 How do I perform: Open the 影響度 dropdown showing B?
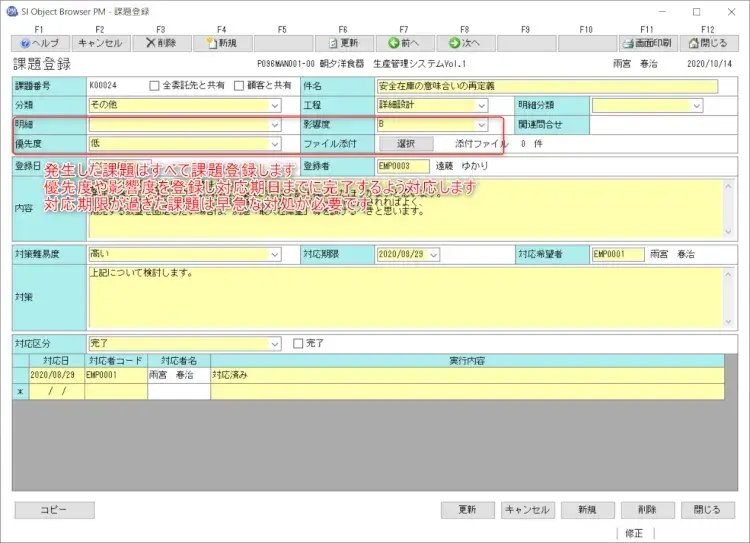click(x=481, y=125)
